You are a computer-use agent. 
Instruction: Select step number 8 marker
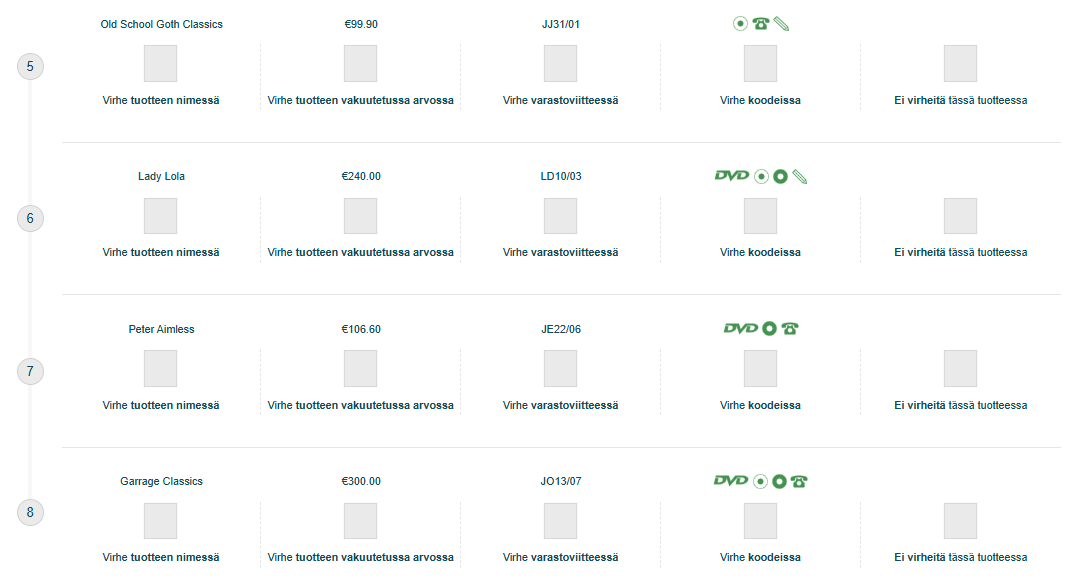(x=30, y=512)
